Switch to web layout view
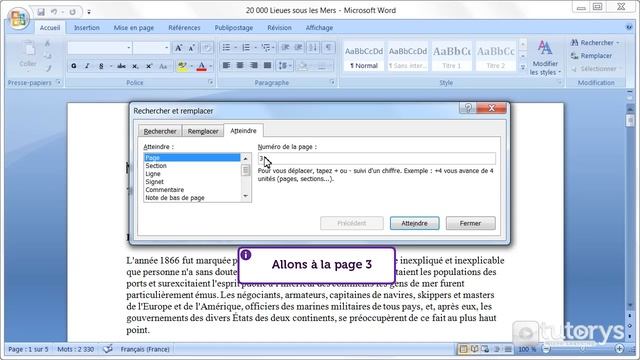640x360 pixels. [485, 349]
